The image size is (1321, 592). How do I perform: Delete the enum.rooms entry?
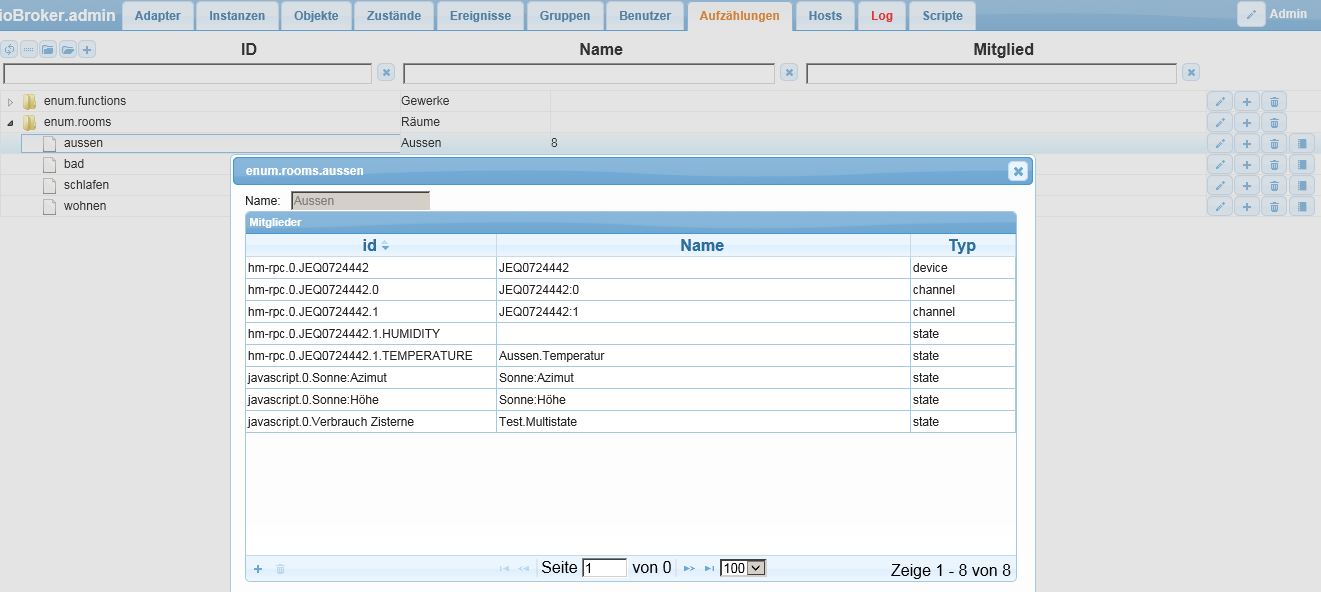[x=1274, y=122]
